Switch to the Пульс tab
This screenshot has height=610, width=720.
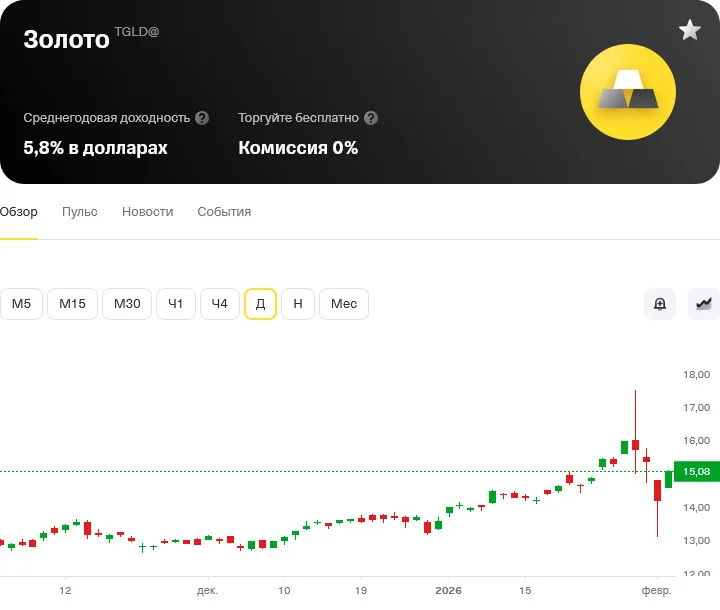pyautogui.click(x=80, y=212)
